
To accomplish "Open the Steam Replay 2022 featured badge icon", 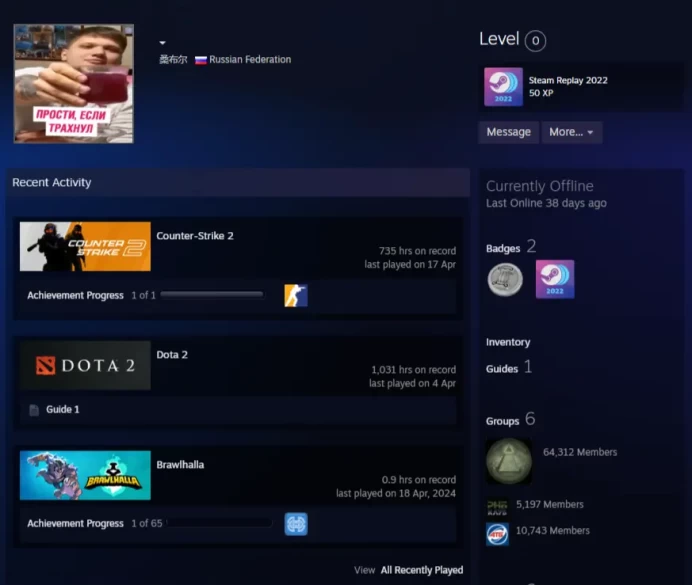I will pyautogui.click(x=504, y=87).
